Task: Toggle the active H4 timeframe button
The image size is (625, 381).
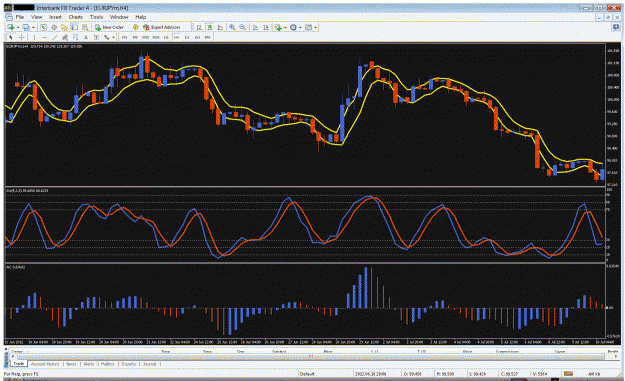Action: click(x=176, y=37)
